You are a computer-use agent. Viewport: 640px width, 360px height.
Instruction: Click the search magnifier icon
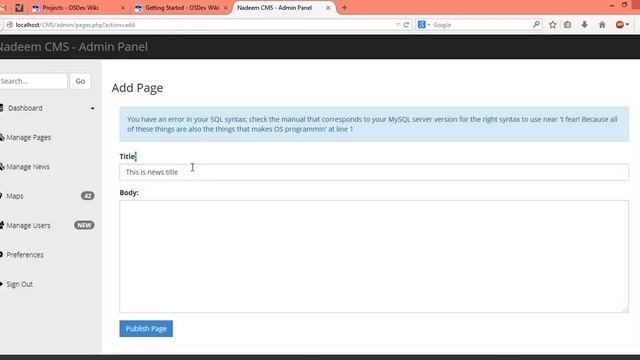pos(536,25)
